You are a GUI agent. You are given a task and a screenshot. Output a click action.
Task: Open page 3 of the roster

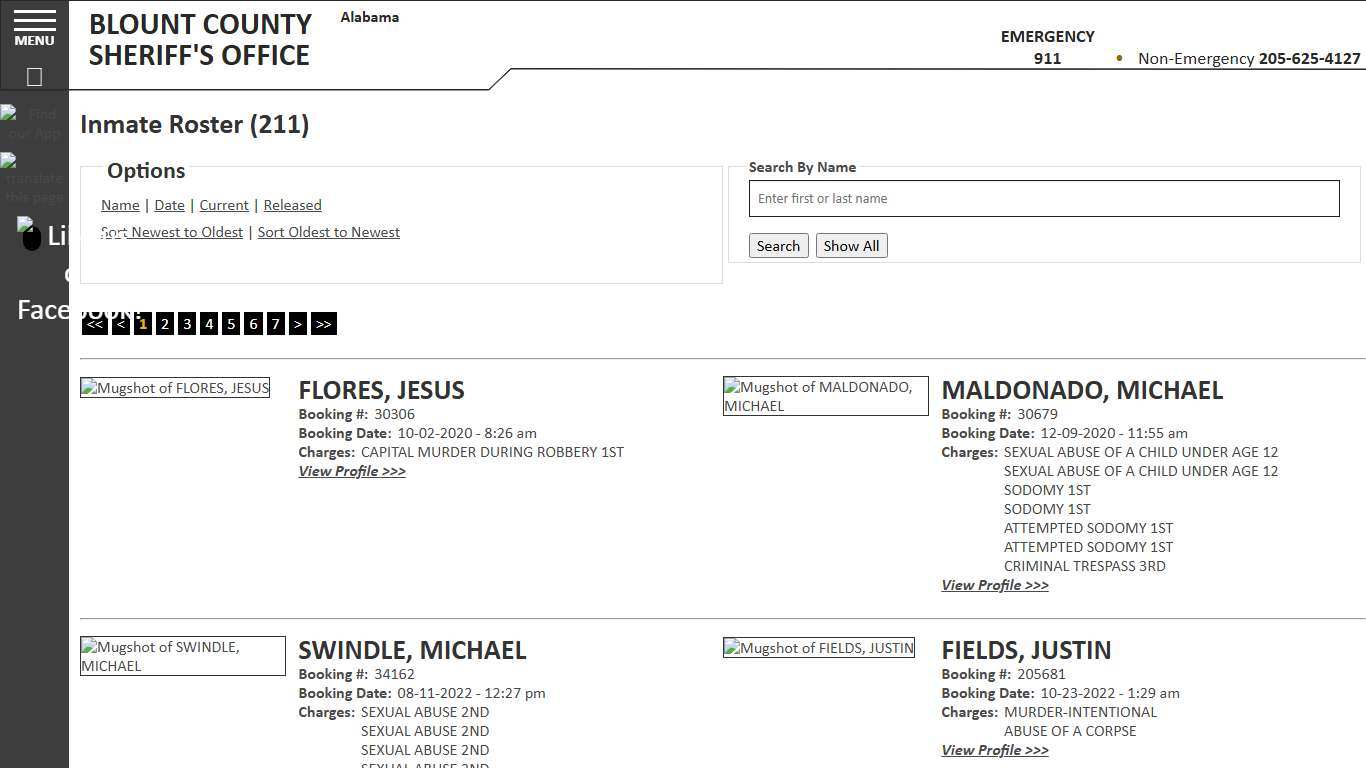[x=187, y=323]
